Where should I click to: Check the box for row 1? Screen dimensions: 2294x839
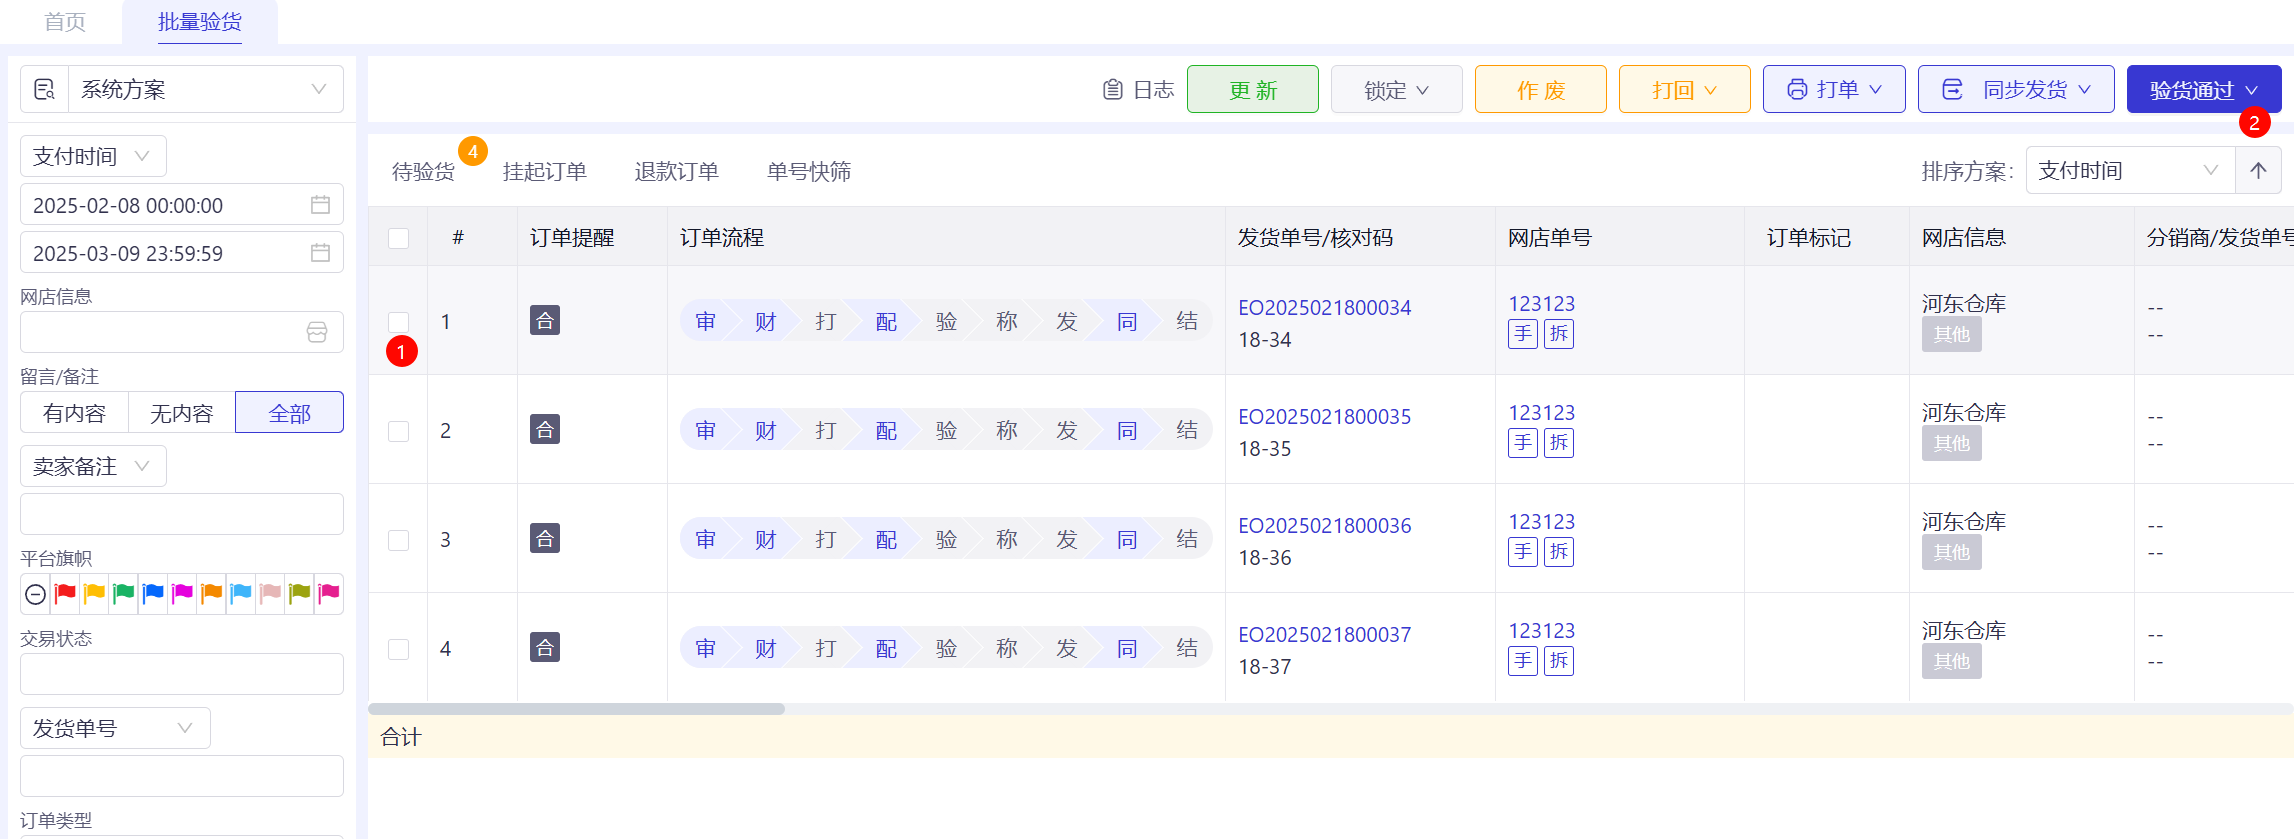[x=398, y=322]
